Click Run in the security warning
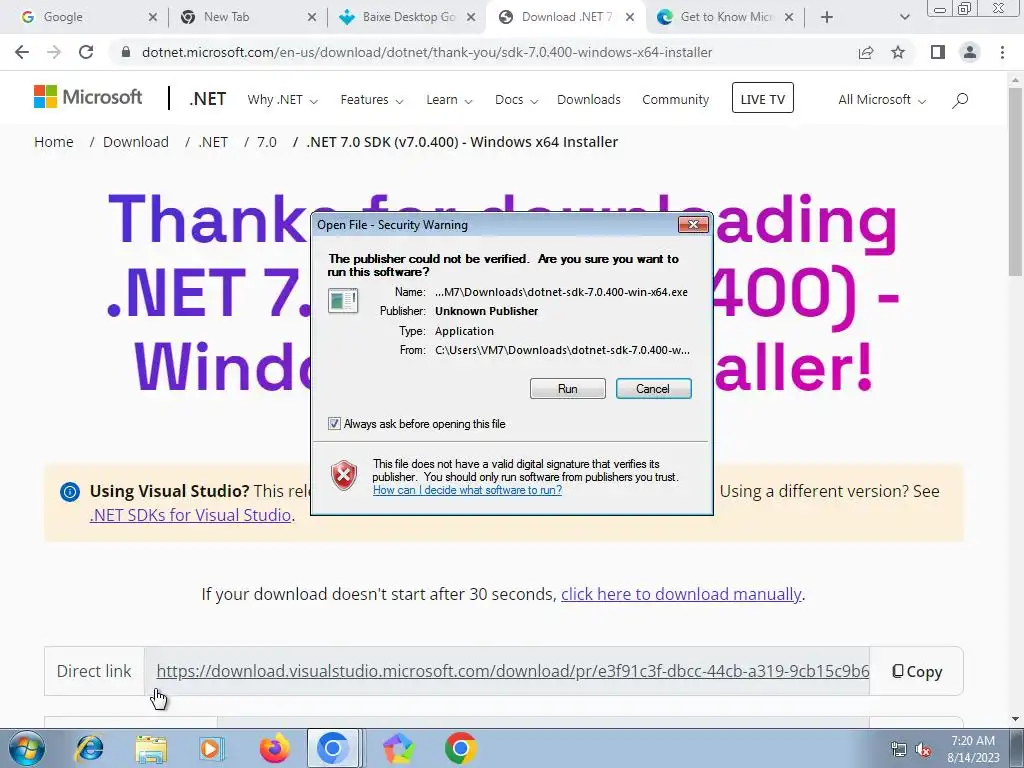 pos(568,389)
